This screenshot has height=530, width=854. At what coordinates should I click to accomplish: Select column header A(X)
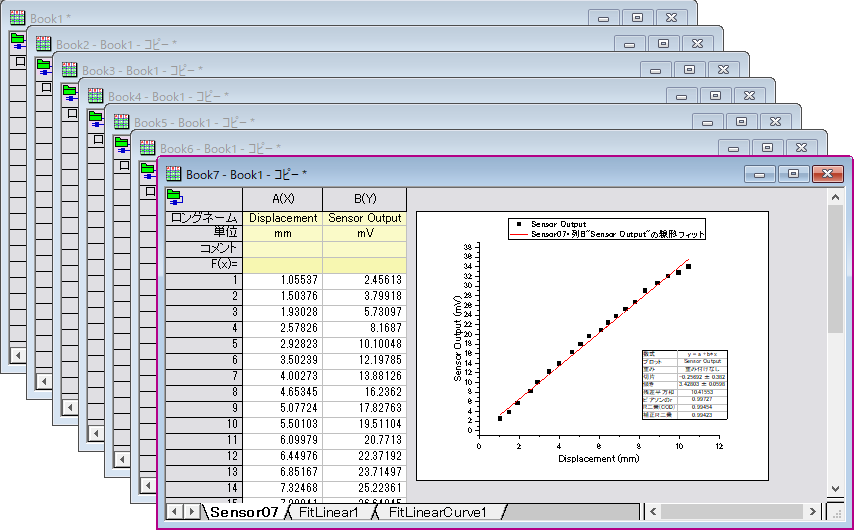click(x=283, y=199)
